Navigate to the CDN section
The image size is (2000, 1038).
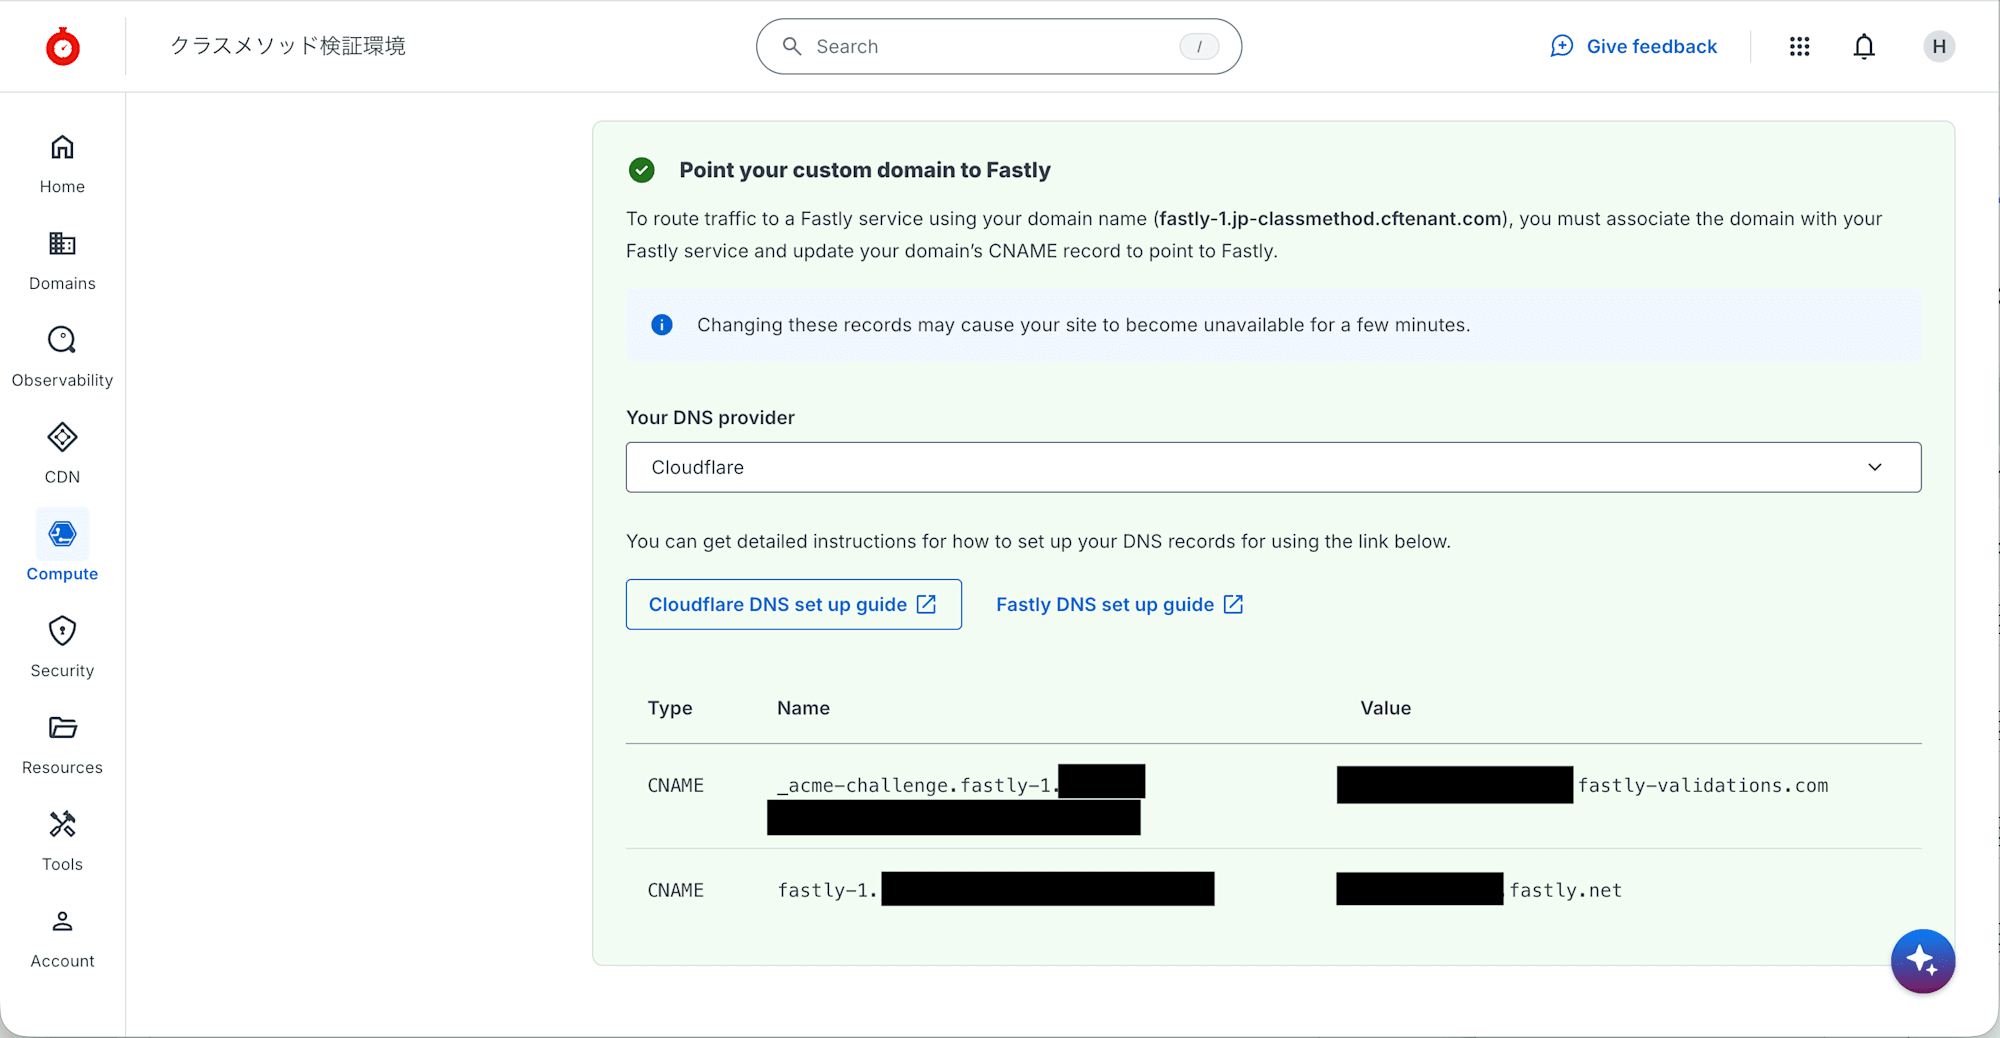pyautogui.click(x=62, y=454)
